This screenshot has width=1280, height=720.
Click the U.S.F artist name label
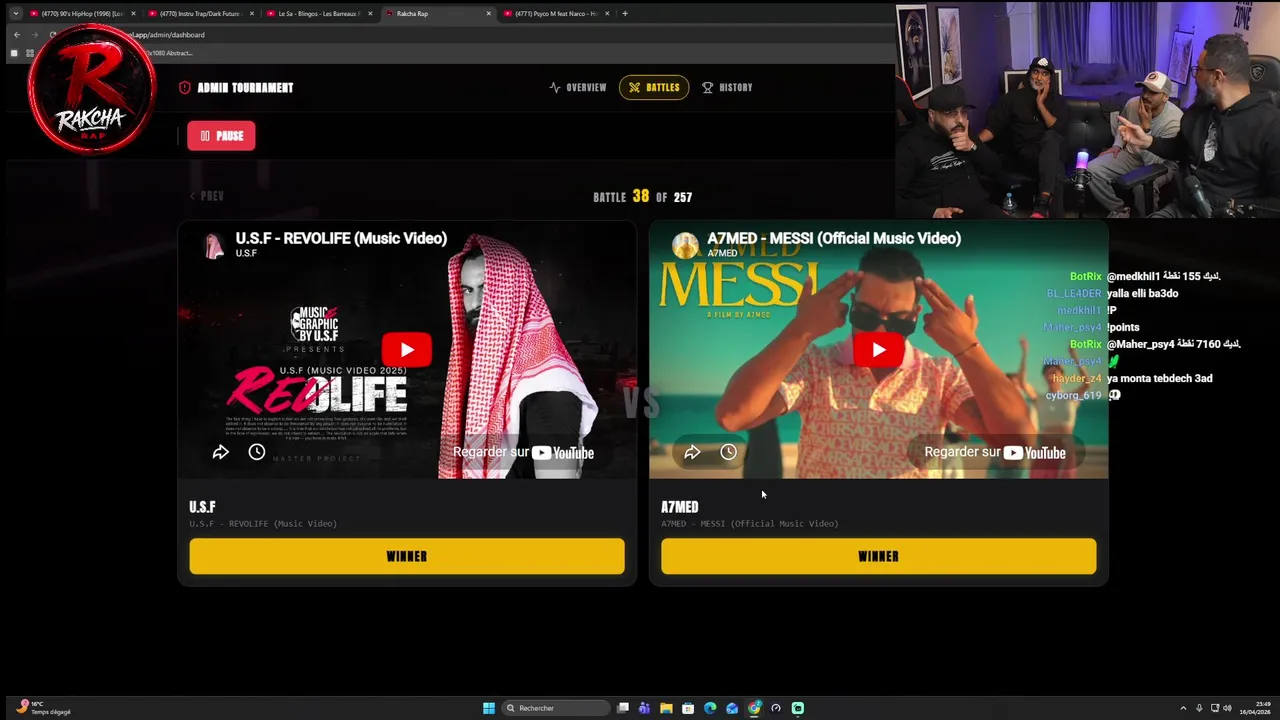[202, 507]
